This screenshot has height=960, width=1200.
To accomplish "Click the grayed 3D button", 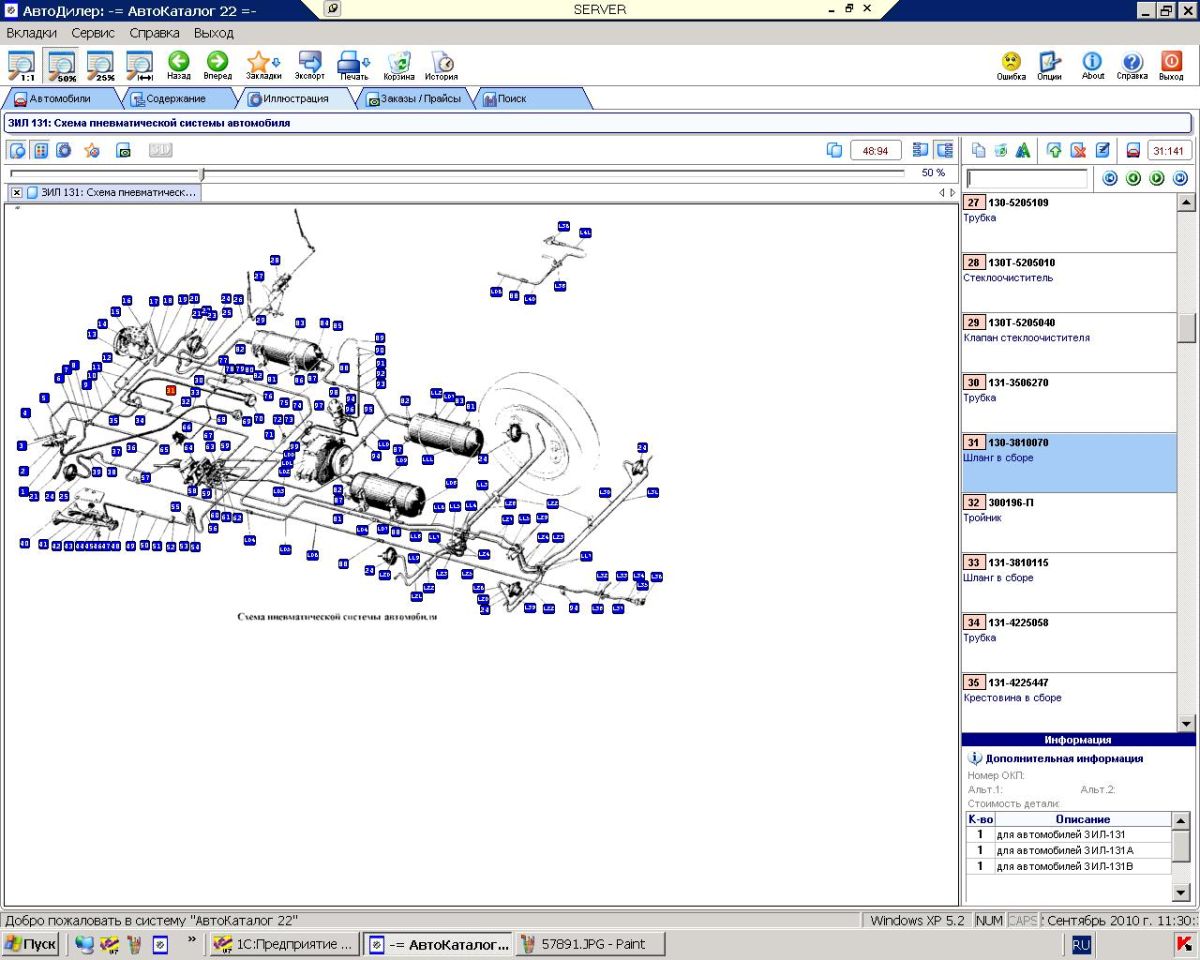I will pos(160,150).
